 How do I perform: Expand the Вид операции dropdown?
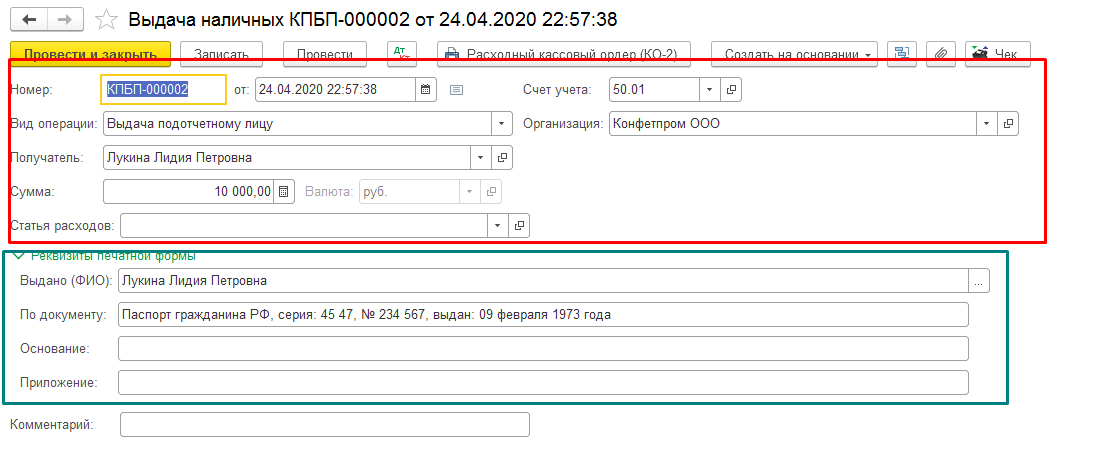[501, 124]
